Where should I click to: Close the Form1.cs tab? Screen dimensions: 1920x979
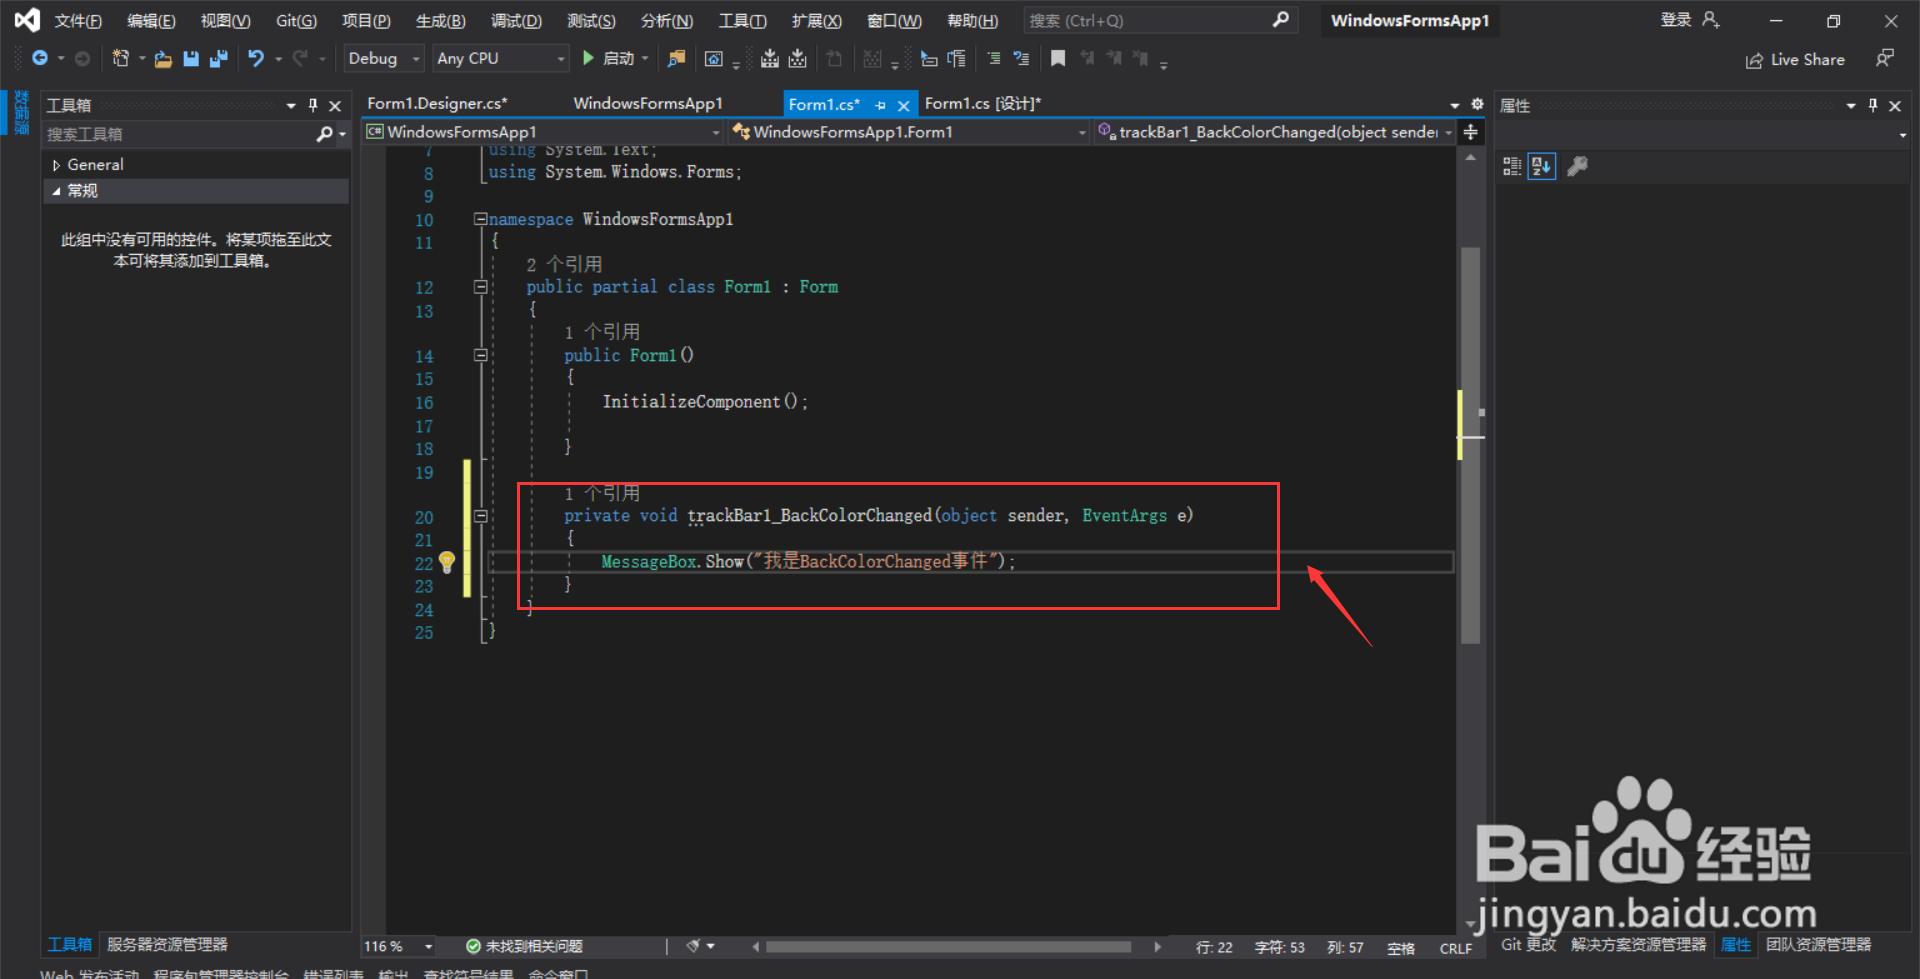(904, 105)
